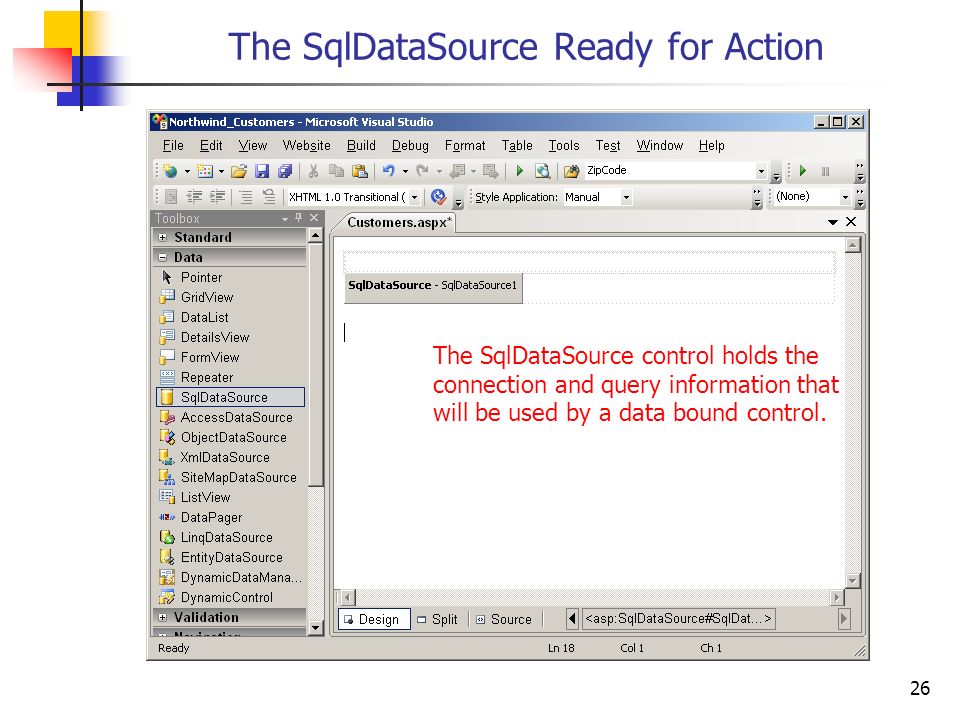Open the Debug menu
The width and height of the screenshot is (960, 720).
pos(410,146)
